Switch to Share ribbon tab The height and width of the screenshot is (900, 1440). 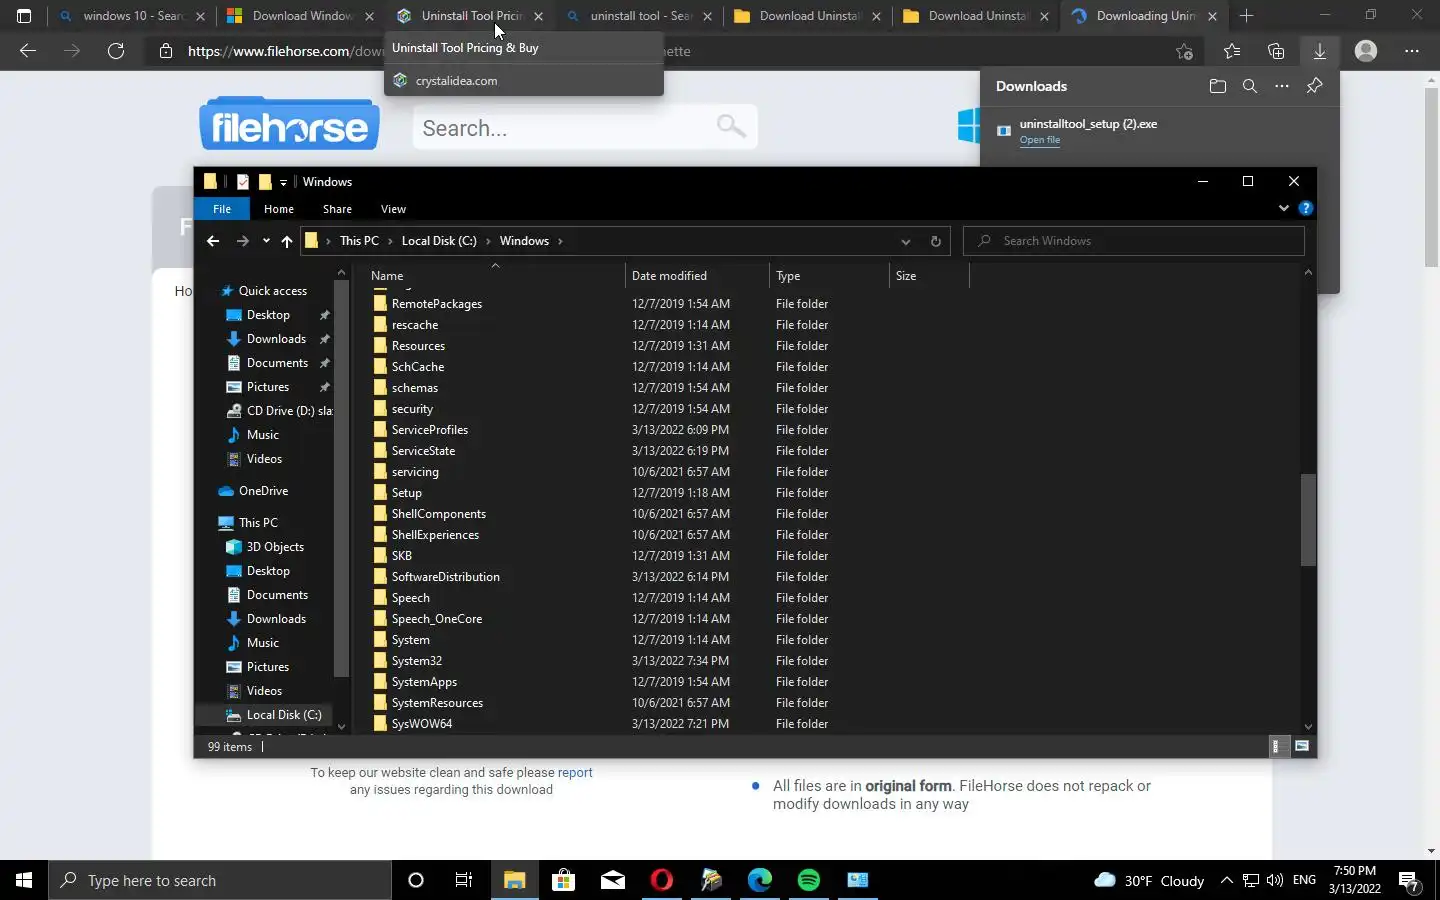(x=337, y=209)
